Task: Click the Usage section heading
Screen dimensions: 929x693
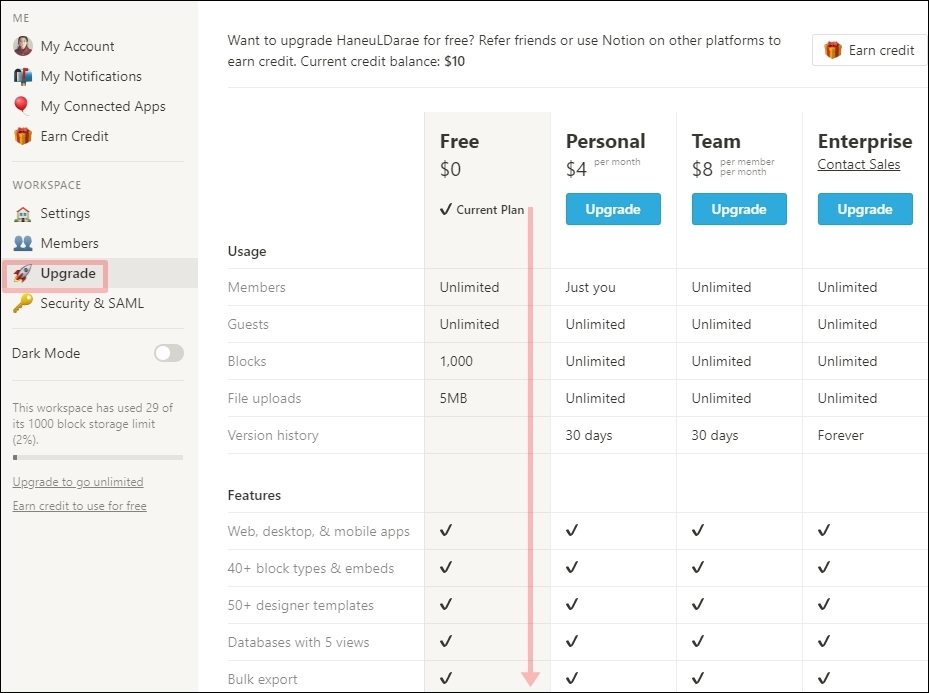Action: click(x=246, y=252)
